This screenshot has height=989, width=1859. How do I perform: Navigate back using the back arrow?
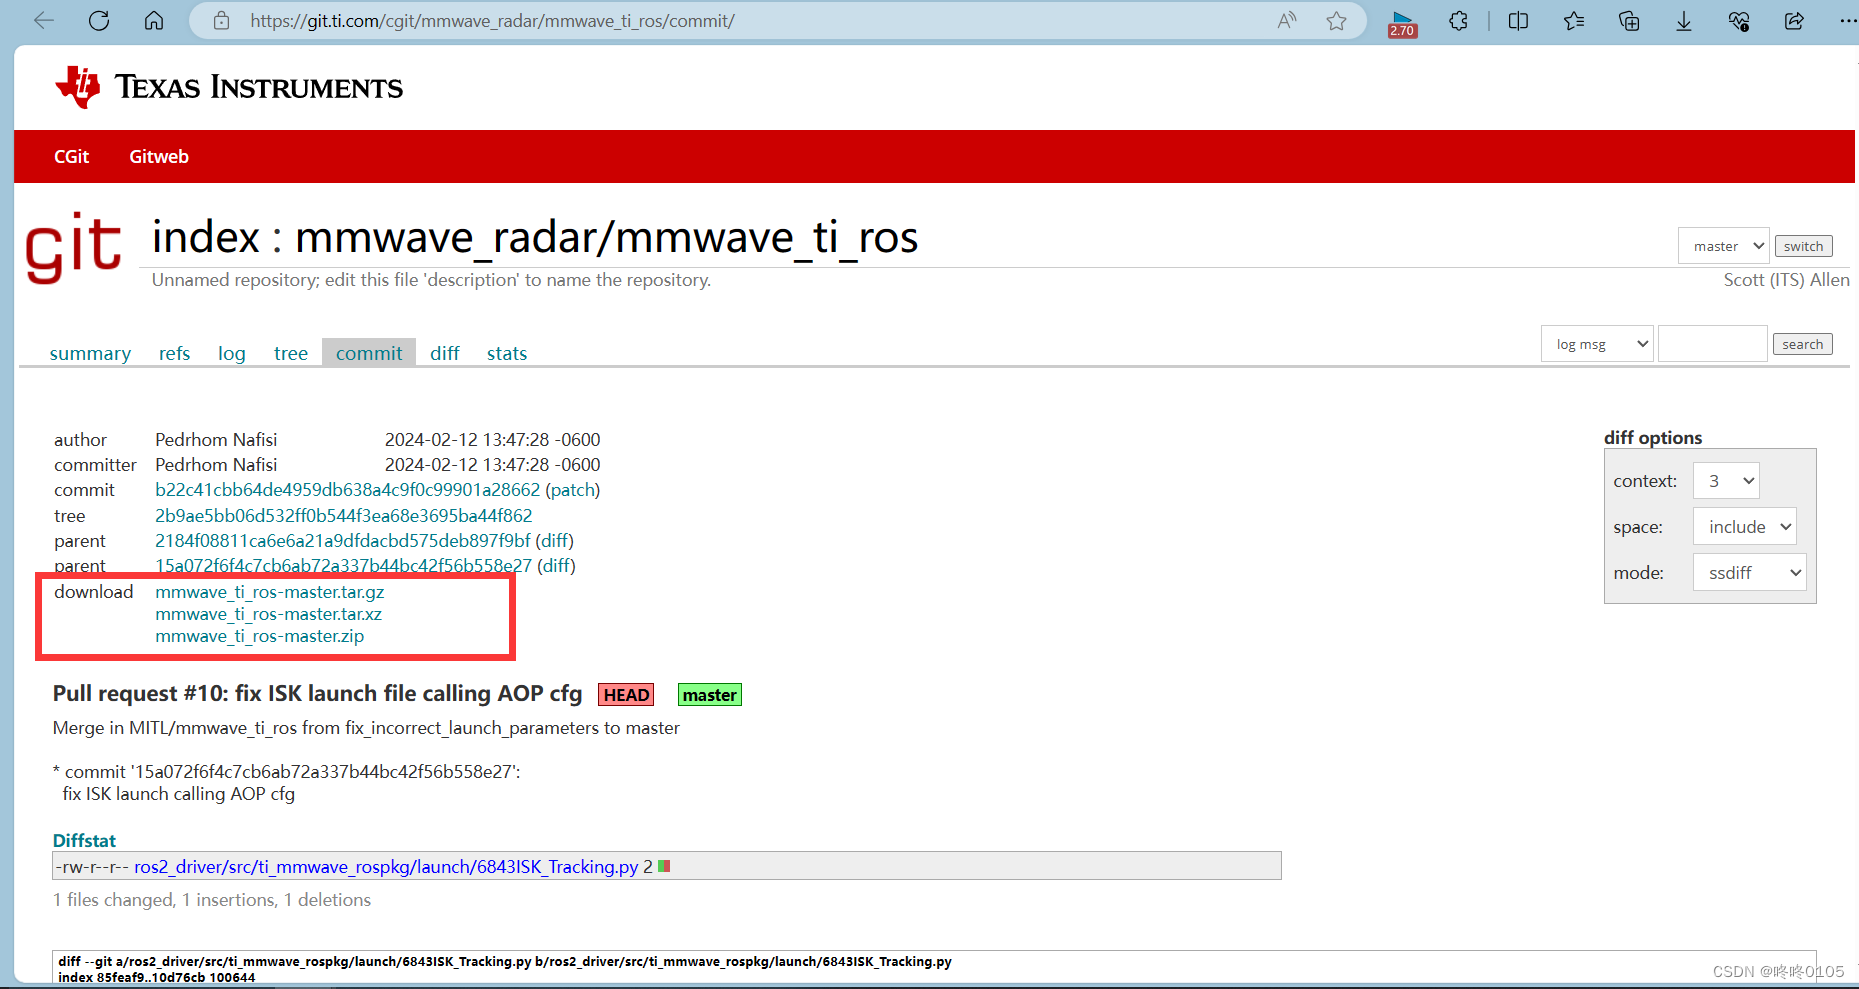pyautogui.click(x=43, y=20)
